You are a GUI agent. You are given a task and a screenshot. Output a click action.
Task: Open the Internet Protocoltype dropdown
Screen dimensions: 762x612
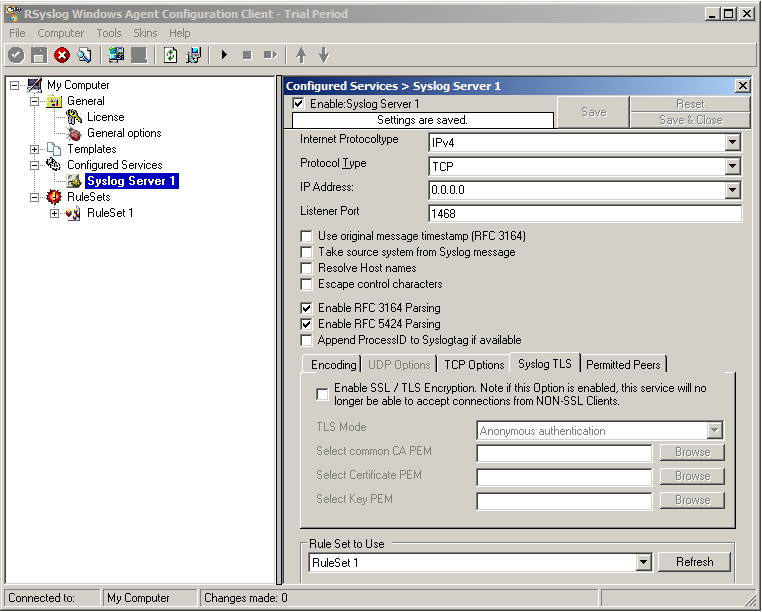coord(732,142)
